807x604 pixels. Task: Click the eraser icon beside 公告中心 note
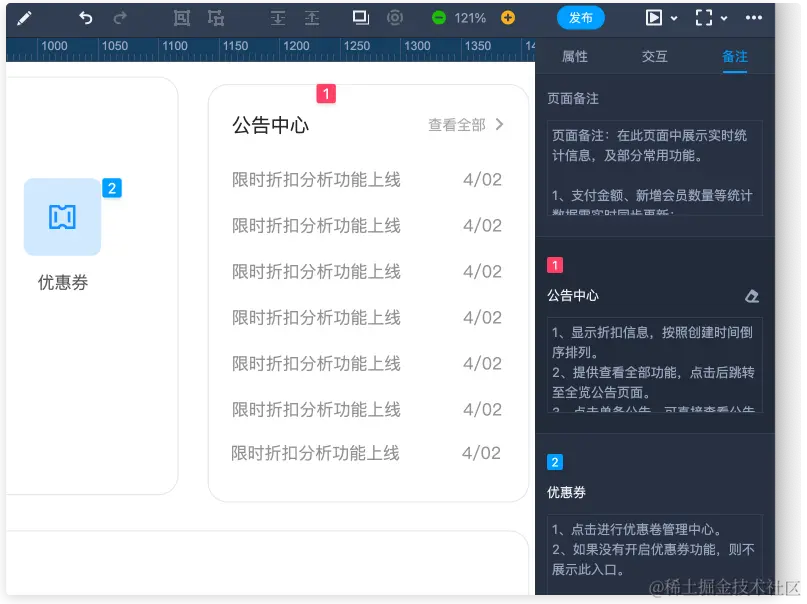752,296
